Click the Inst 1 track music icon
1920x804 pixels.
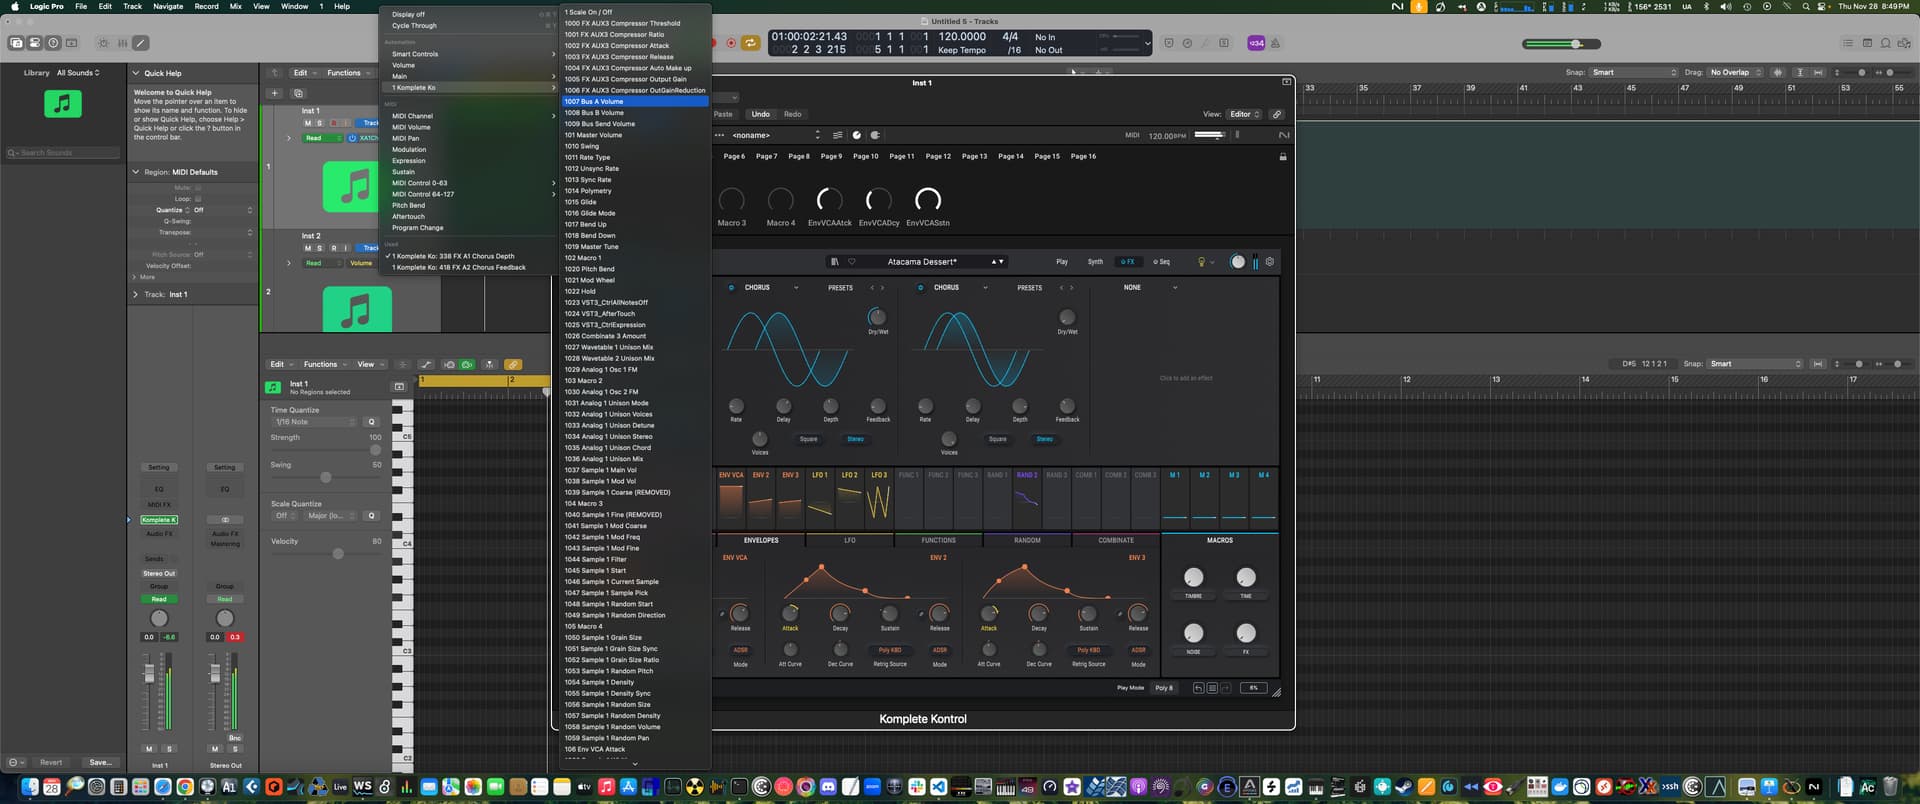coord(351,187)
